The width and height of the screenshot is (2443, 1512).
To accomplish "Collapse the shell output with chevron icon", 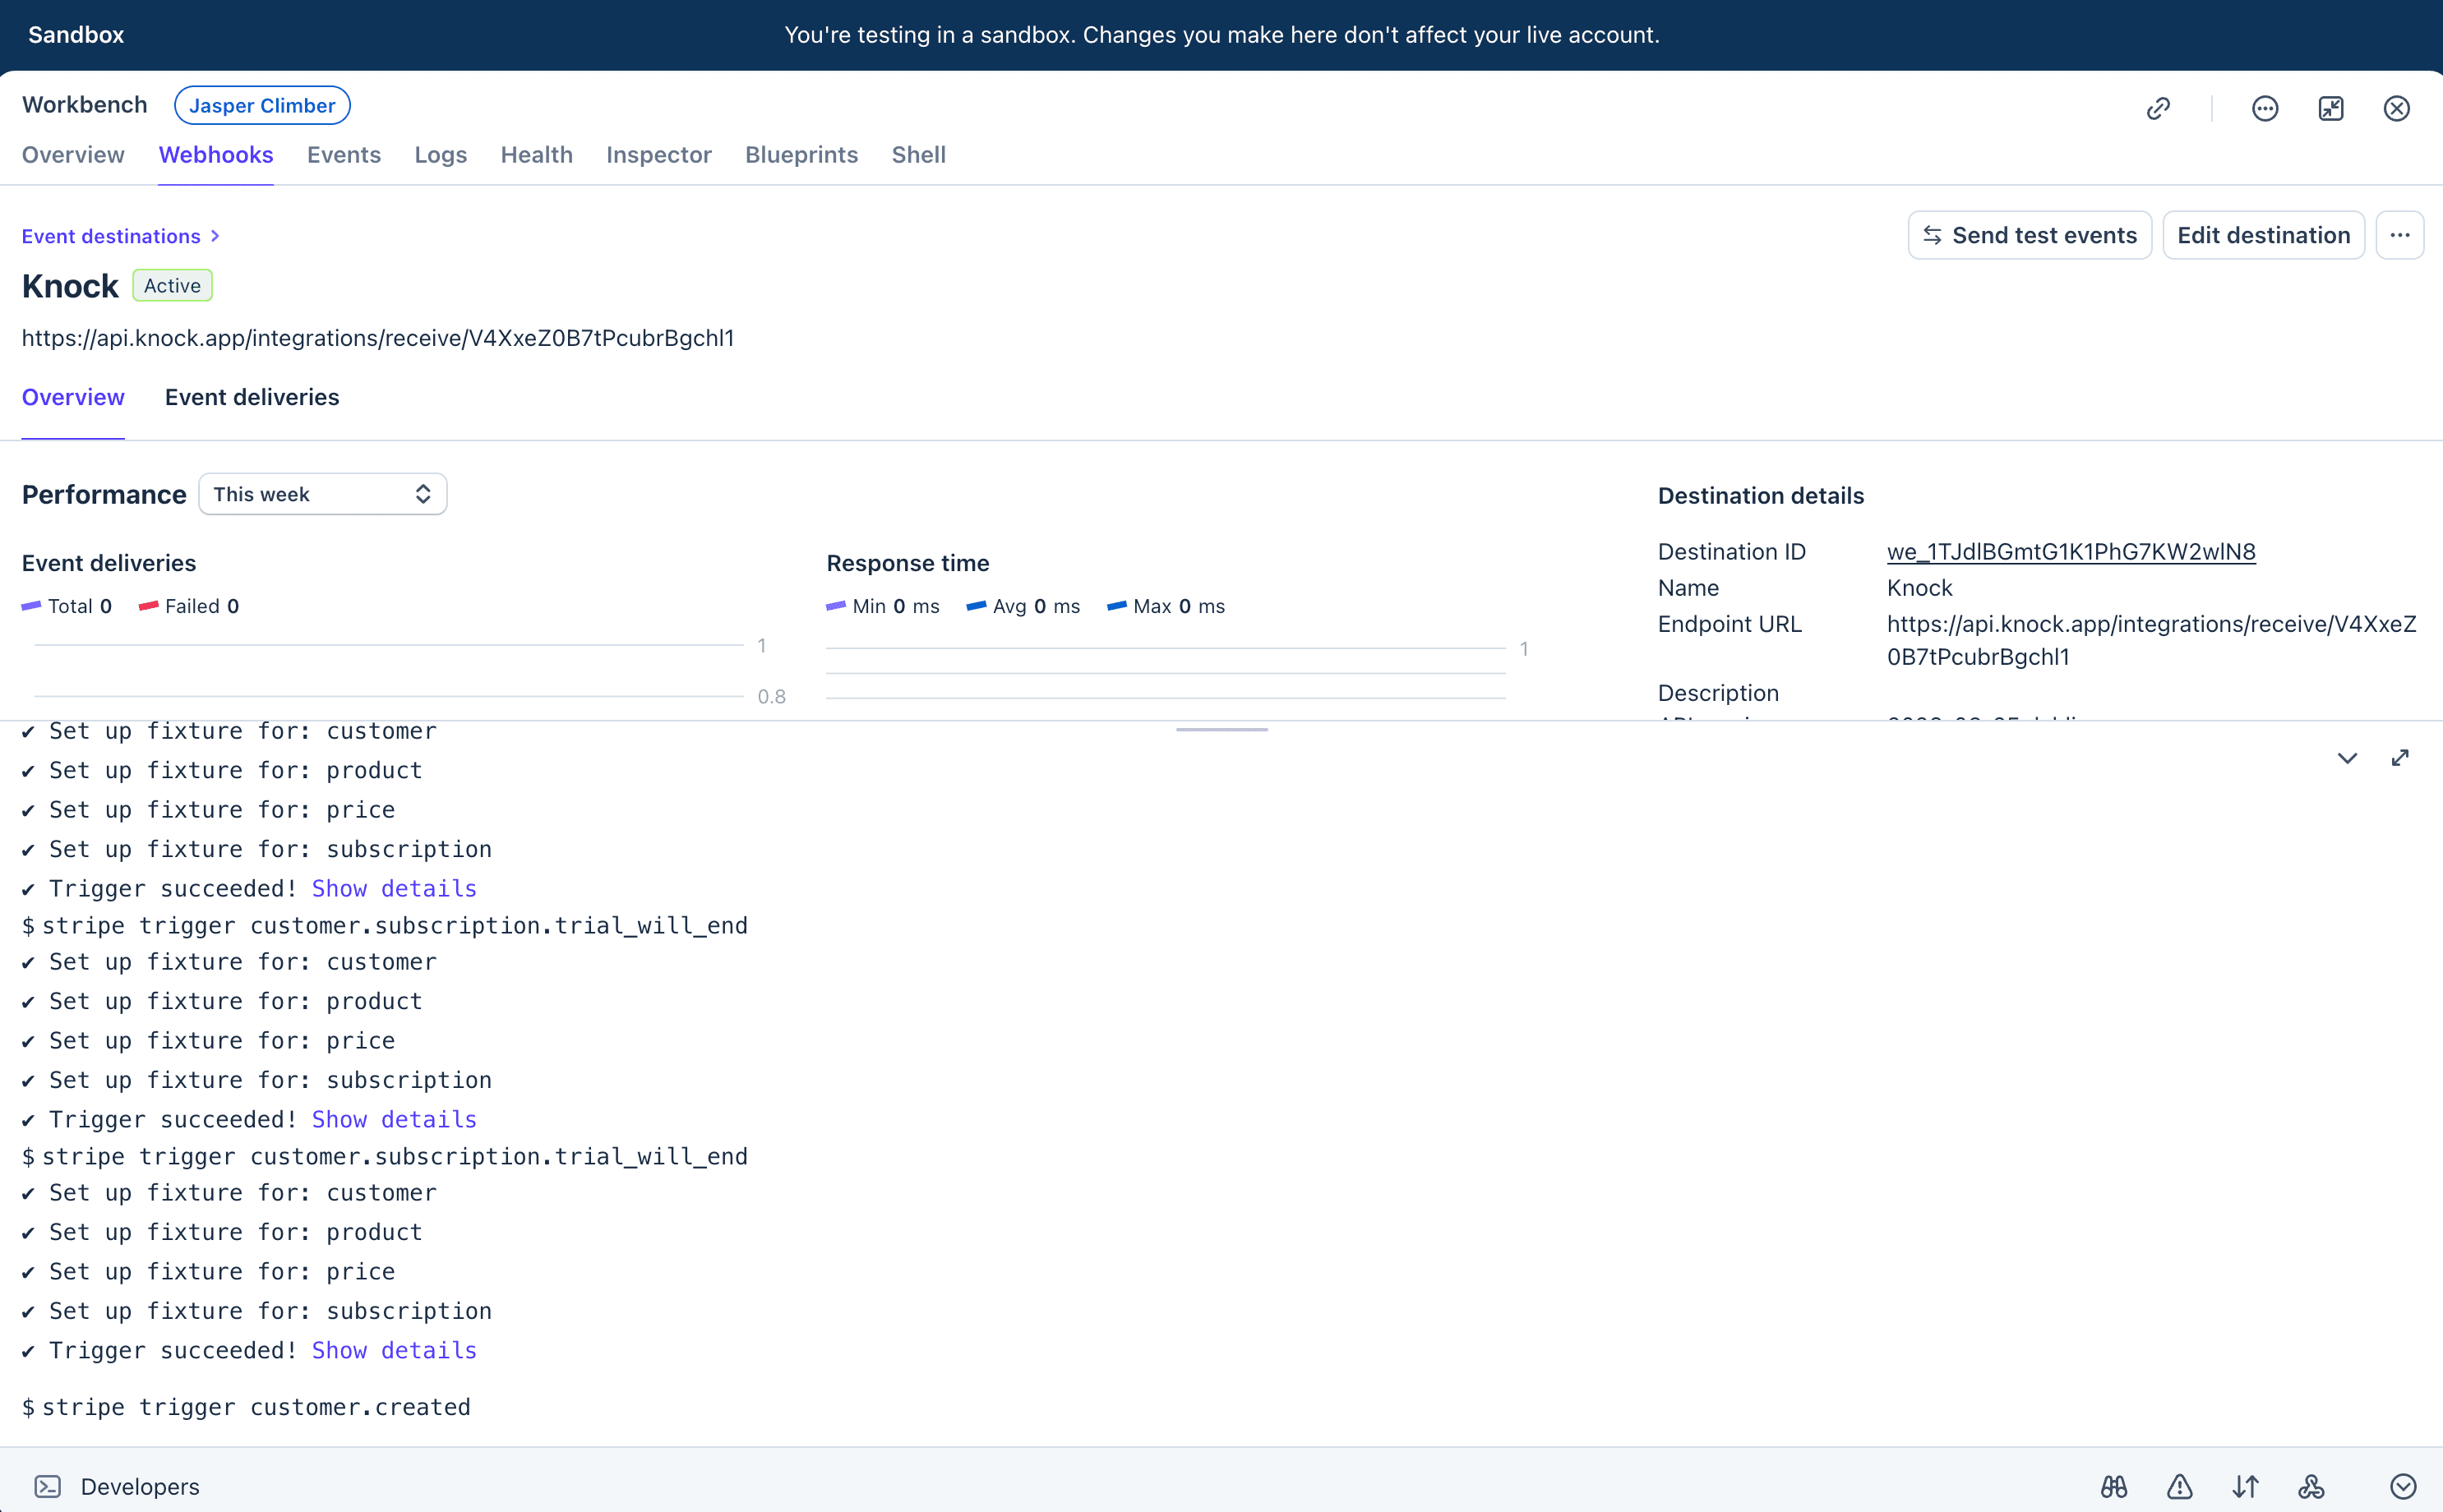I will click(2347, 758).
